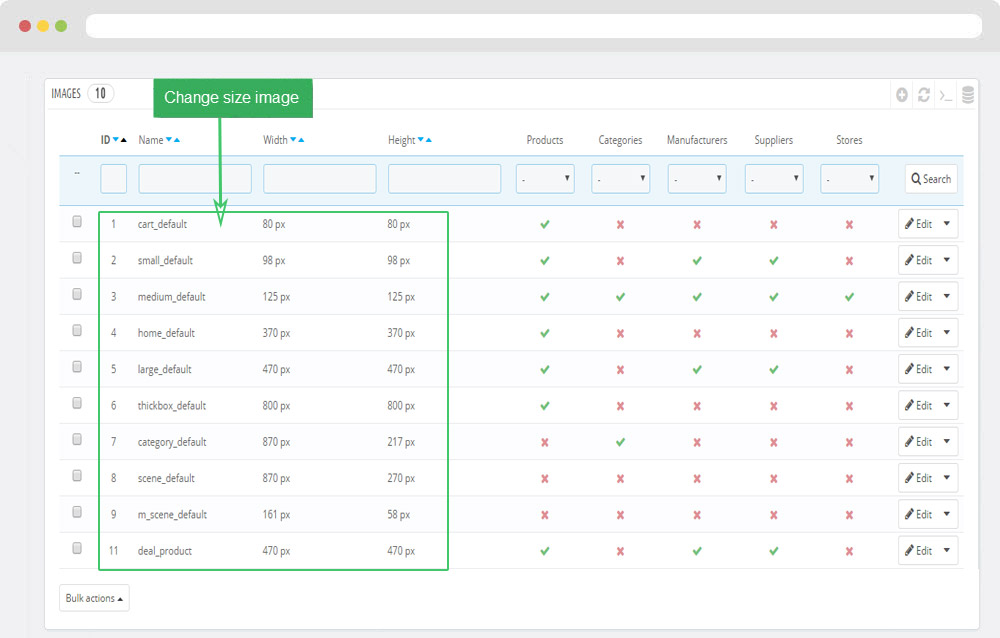
Task: Click the Name filter input field
Action: 195,179
